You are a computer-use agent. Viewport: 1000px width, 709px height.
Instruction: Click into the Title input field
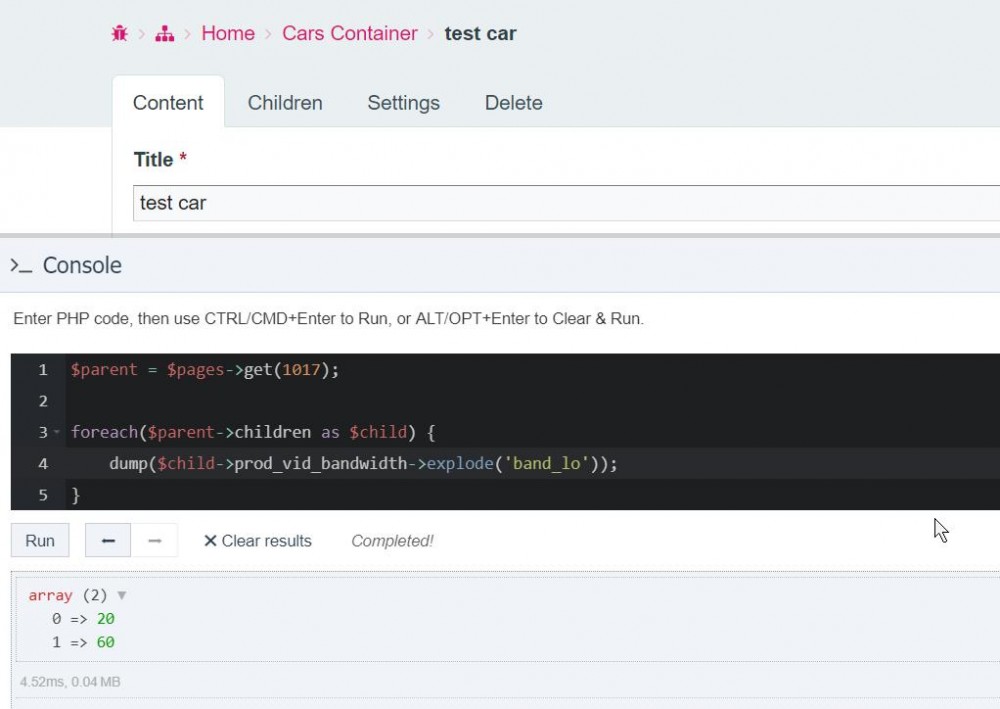565,203
